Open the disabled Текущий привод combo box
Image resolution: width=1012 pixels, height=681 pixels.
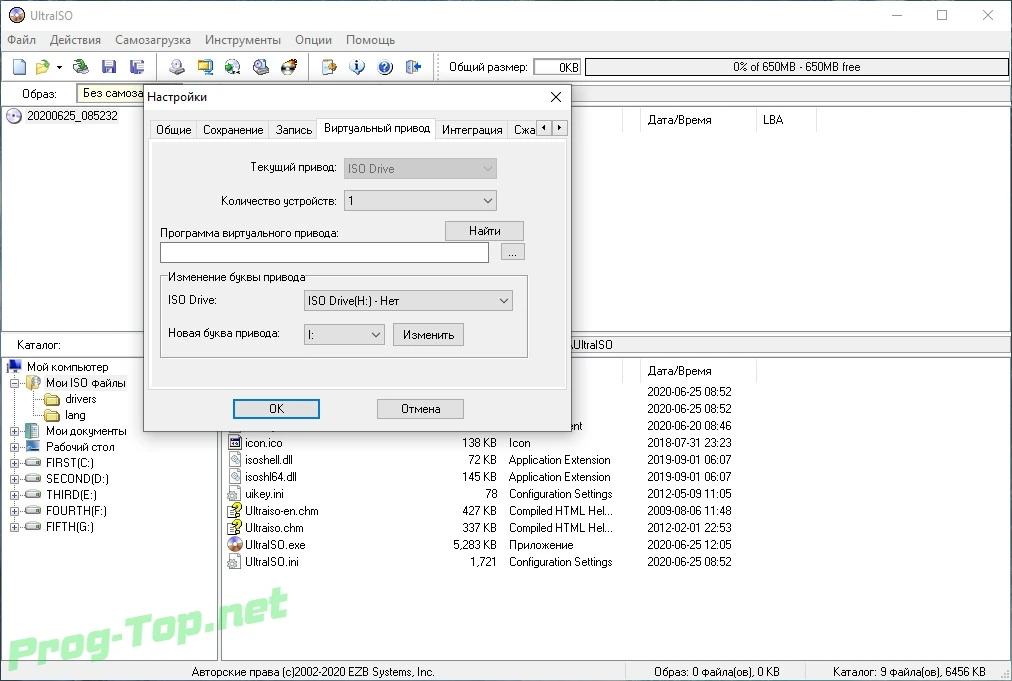point(420,168)
